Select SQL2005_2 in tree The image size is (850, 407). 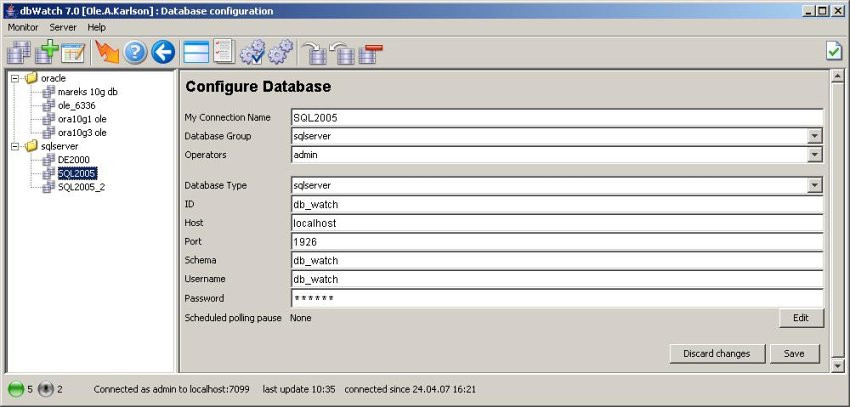pyautogui.click(x=81, y=187)
